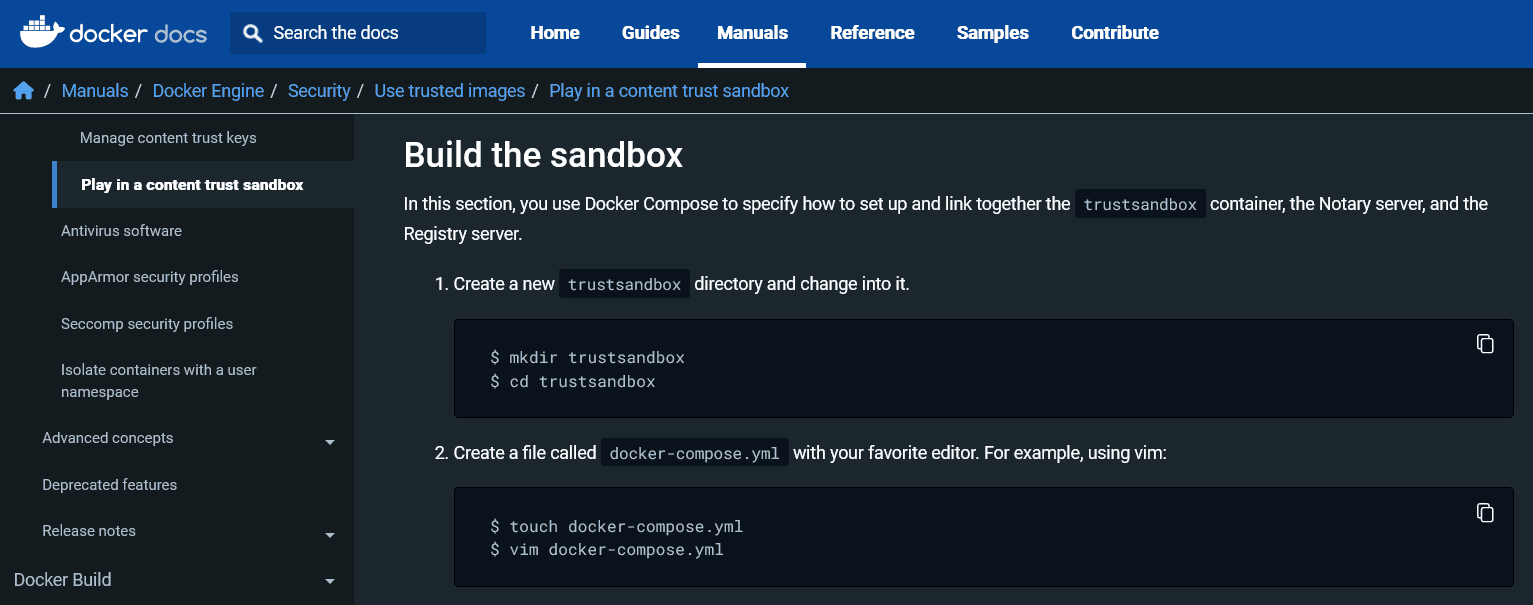Open the Security breadcrumb link
The width and height of the screenshot is (1533, 605).
(319, 90)
